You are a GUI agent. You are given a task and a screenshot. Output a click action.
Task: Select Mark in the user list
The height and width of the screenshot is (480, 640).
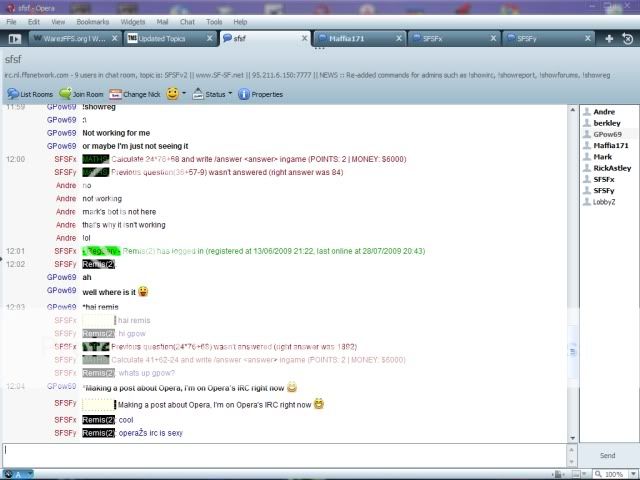click(602, 157)
